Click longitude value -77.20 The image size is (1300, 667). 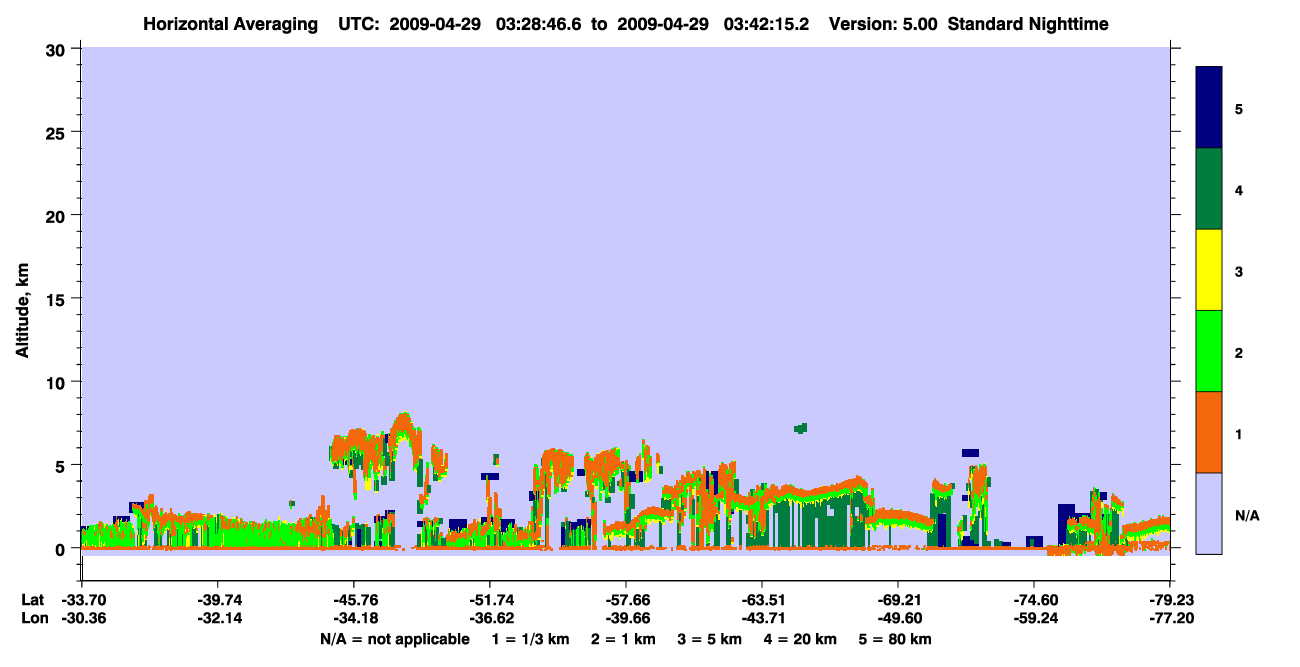click(1170, 618)
